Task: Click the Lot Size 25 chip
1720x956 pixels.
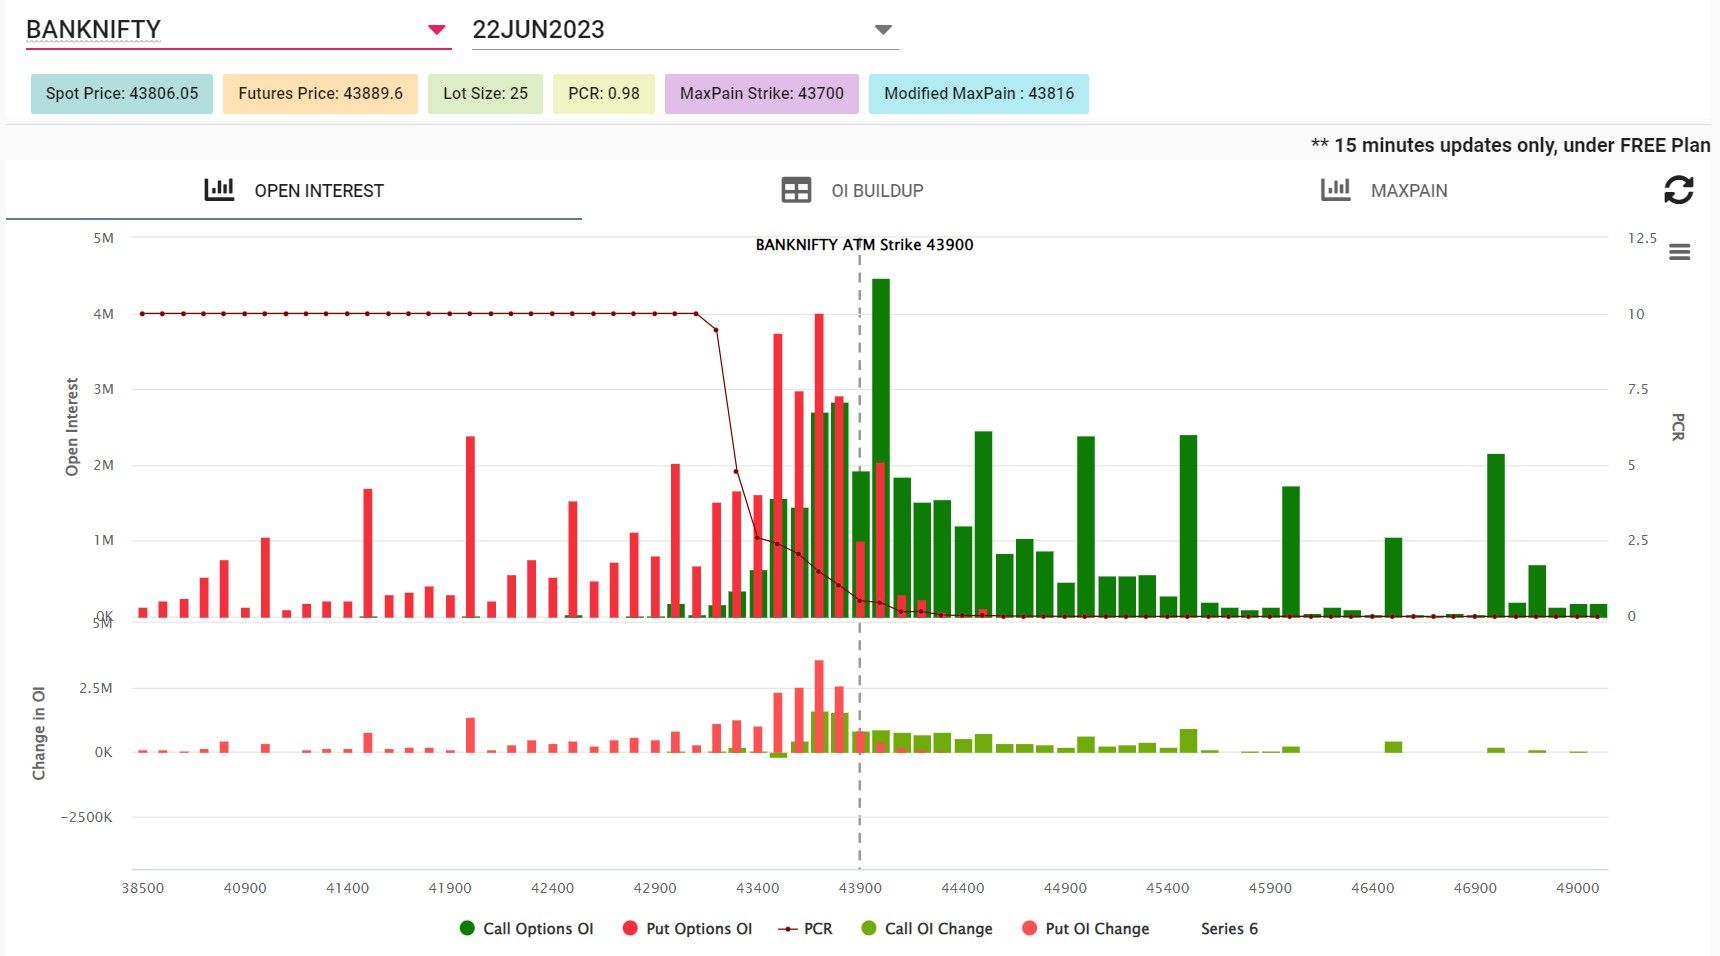Action: pos(485,94)
